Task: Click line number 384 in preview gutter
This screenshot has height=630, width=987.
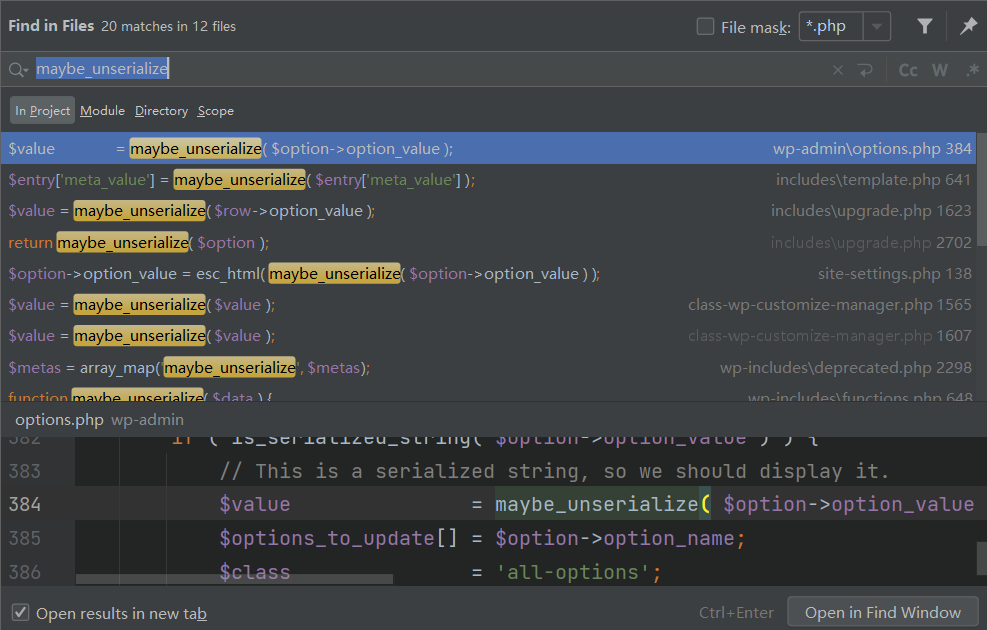Action: tap(25, 504)
